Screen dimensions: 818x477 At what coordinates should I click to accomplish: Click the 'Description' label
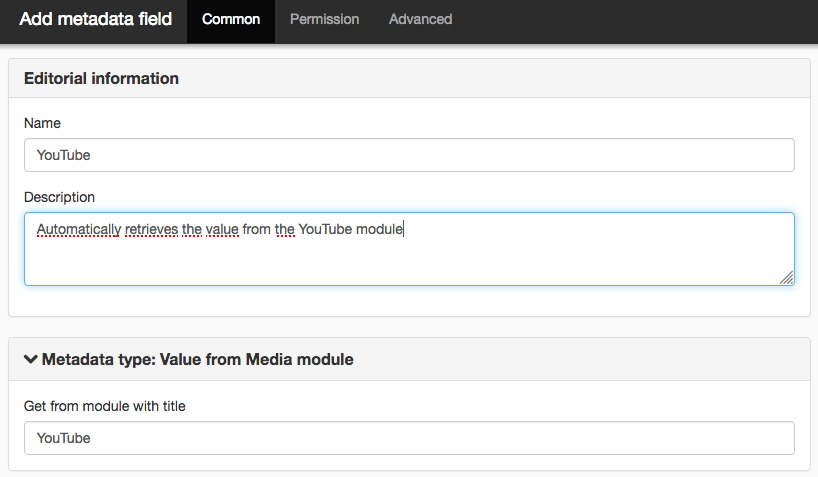(x=59, y=197)
